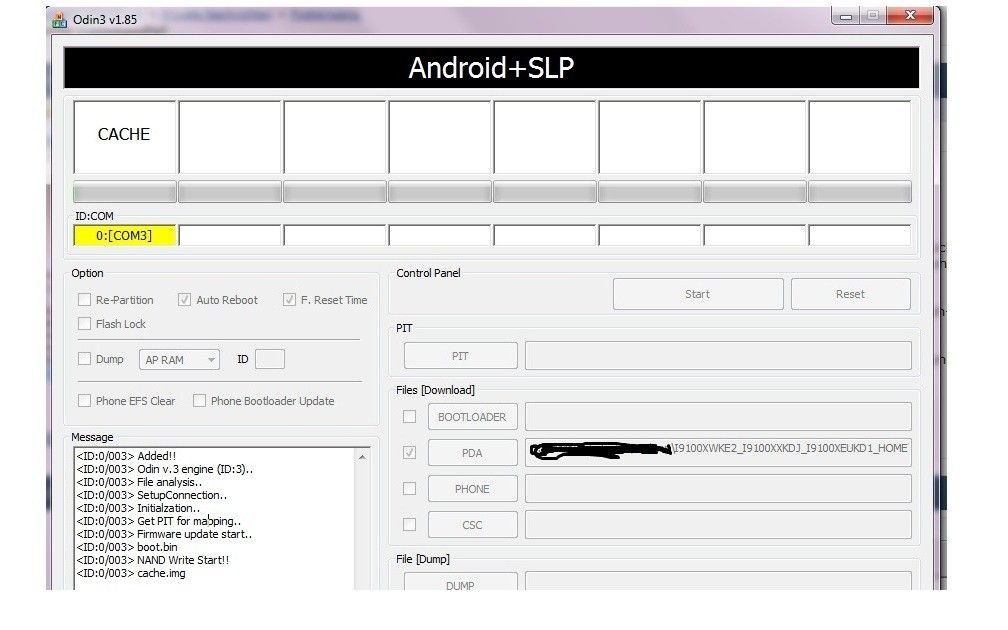Click the PDA file button
This screenshot has width=1008, height=630.
[x=472, y=453]
